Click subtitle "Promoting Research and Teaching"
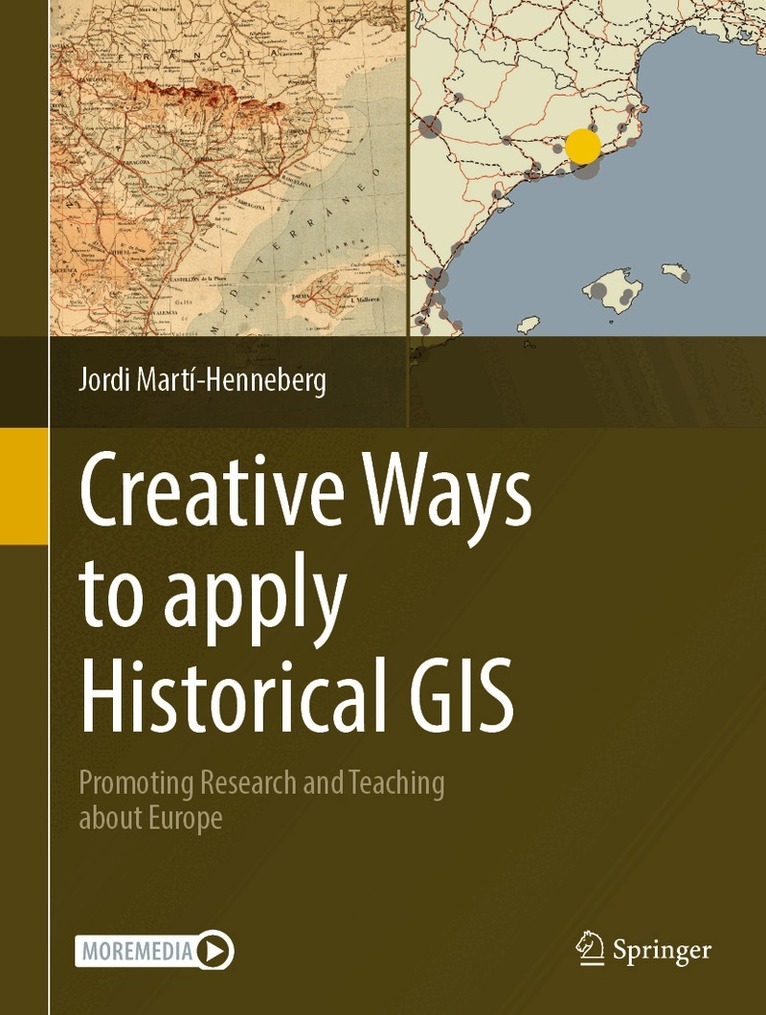 click(x=261, y=783)
